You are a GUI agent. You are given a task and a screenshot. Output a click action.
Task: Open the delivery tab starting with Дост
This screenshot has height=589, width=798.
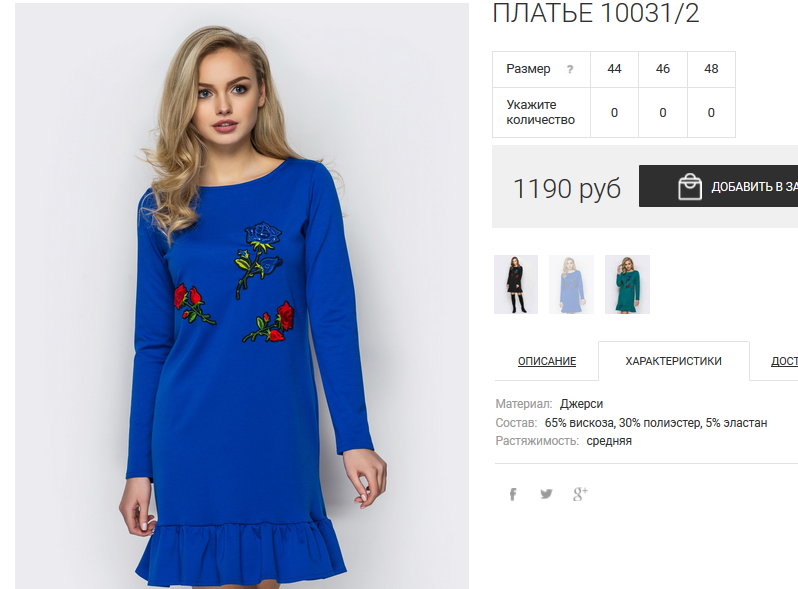pyautogui.click(x=784, y=361)
